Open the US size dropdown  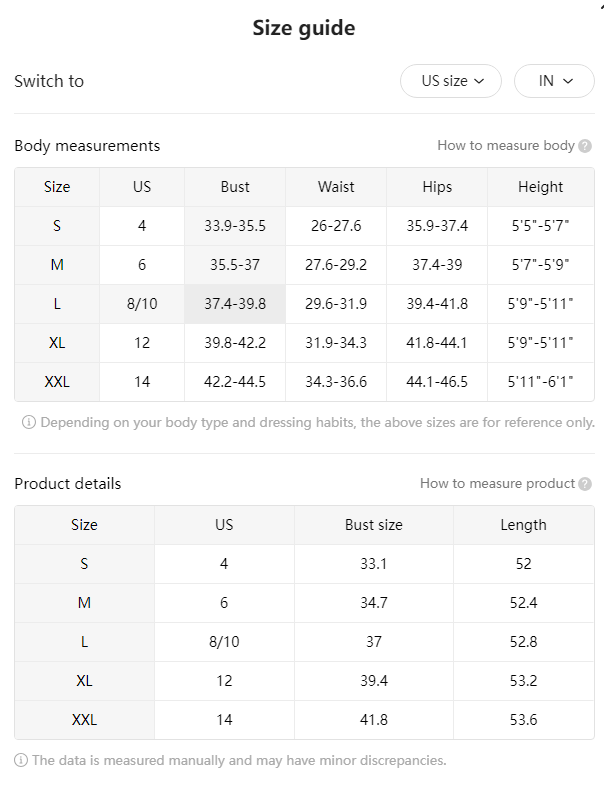tap(451, 81)
